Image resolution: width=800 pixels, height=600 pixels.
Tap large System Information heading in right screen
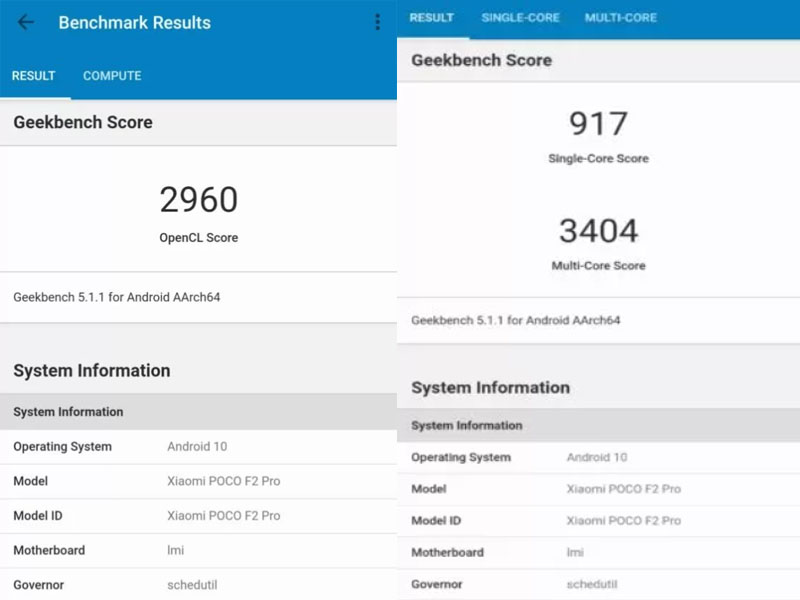click(491, 388)
